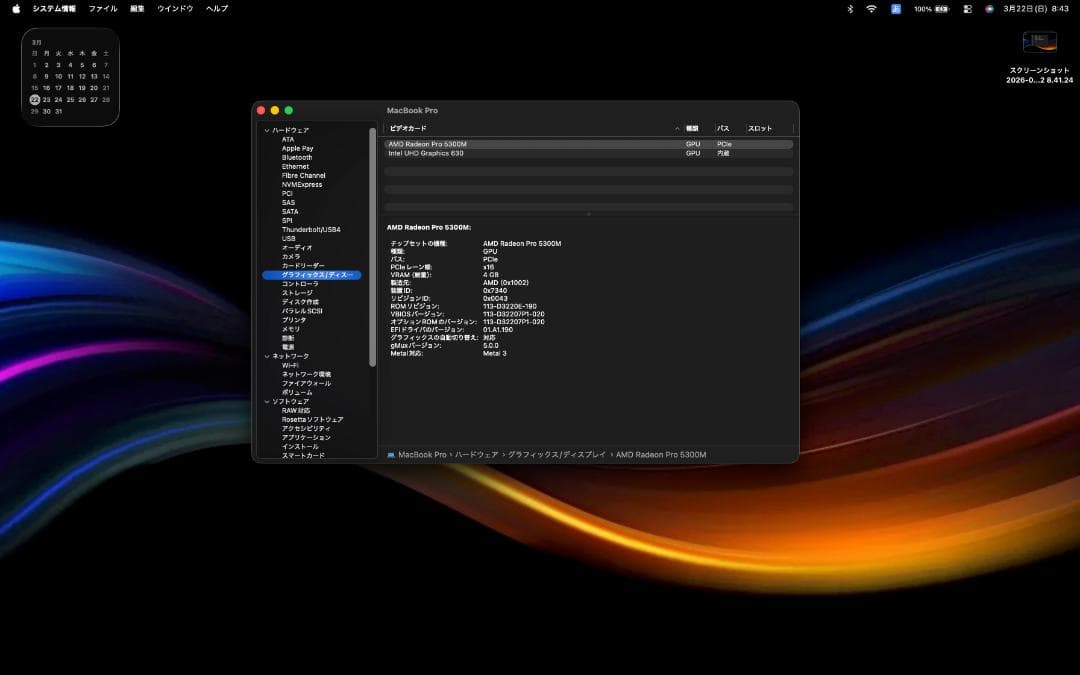Select カメラ in the sidebar
The height and width of the screenshot is (675, 1080).
tap(291, 256)
